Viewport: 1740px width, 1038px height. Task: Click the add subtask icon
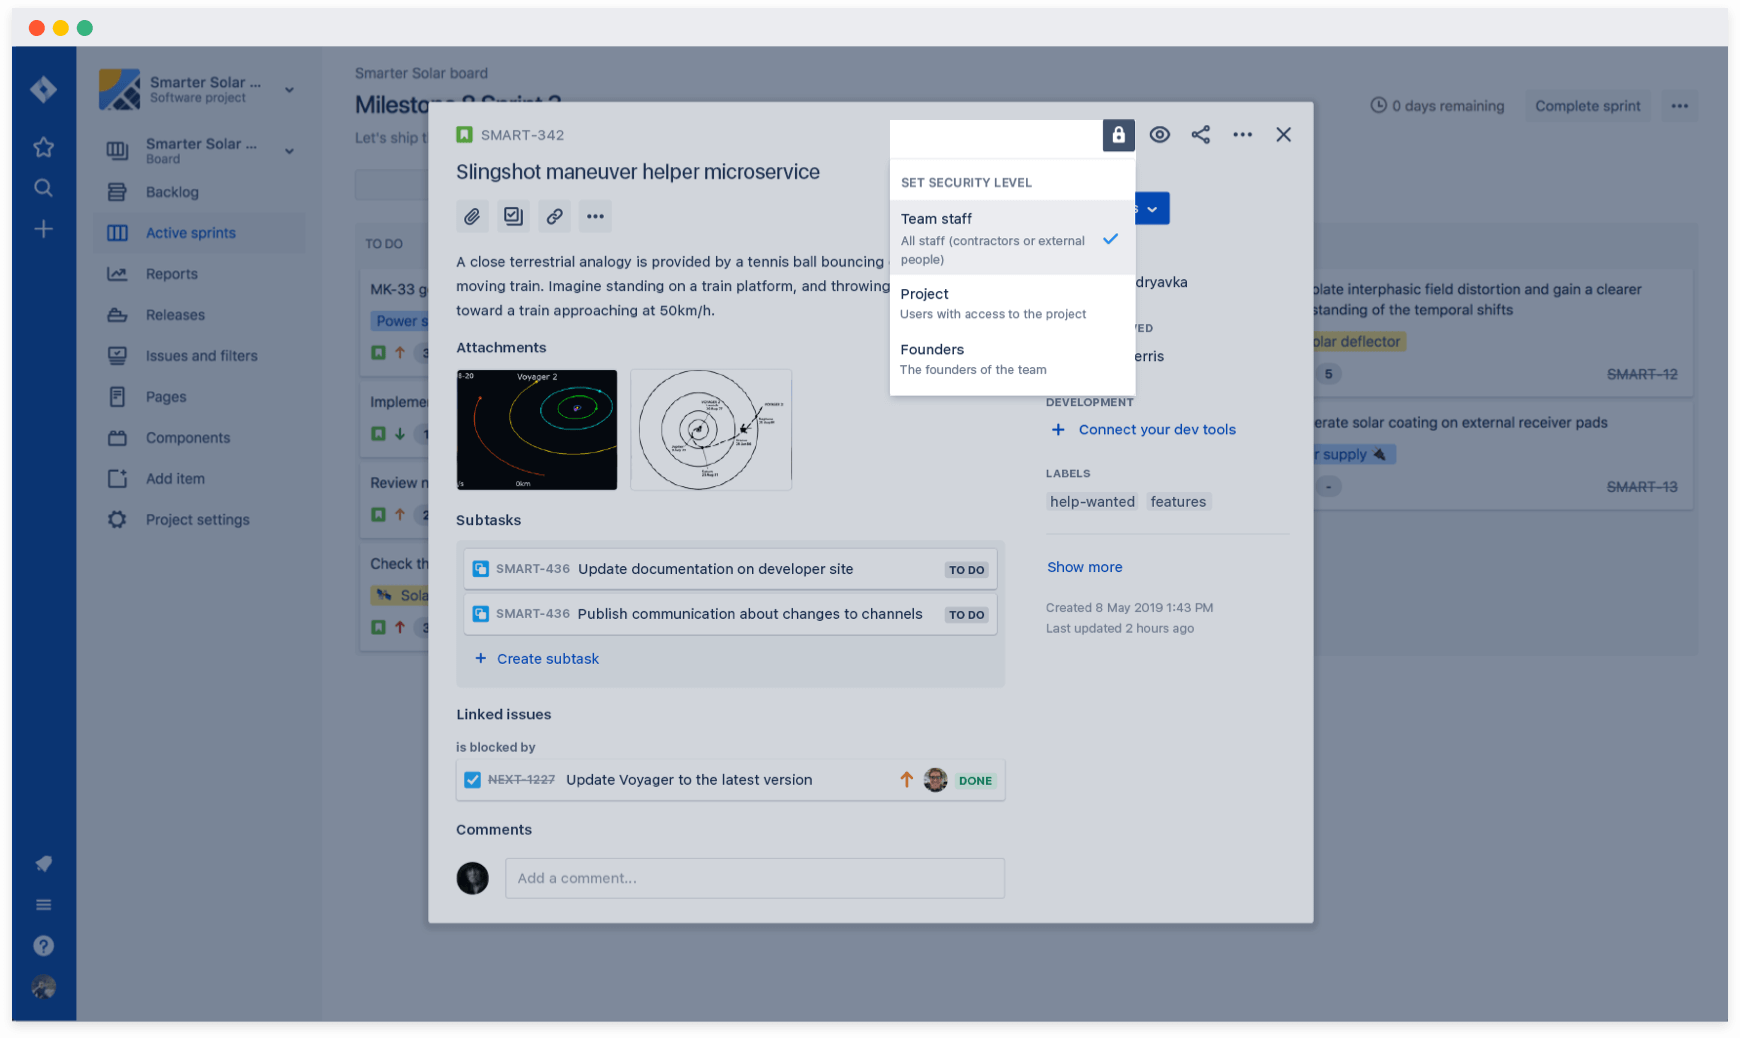pos(513,216)
